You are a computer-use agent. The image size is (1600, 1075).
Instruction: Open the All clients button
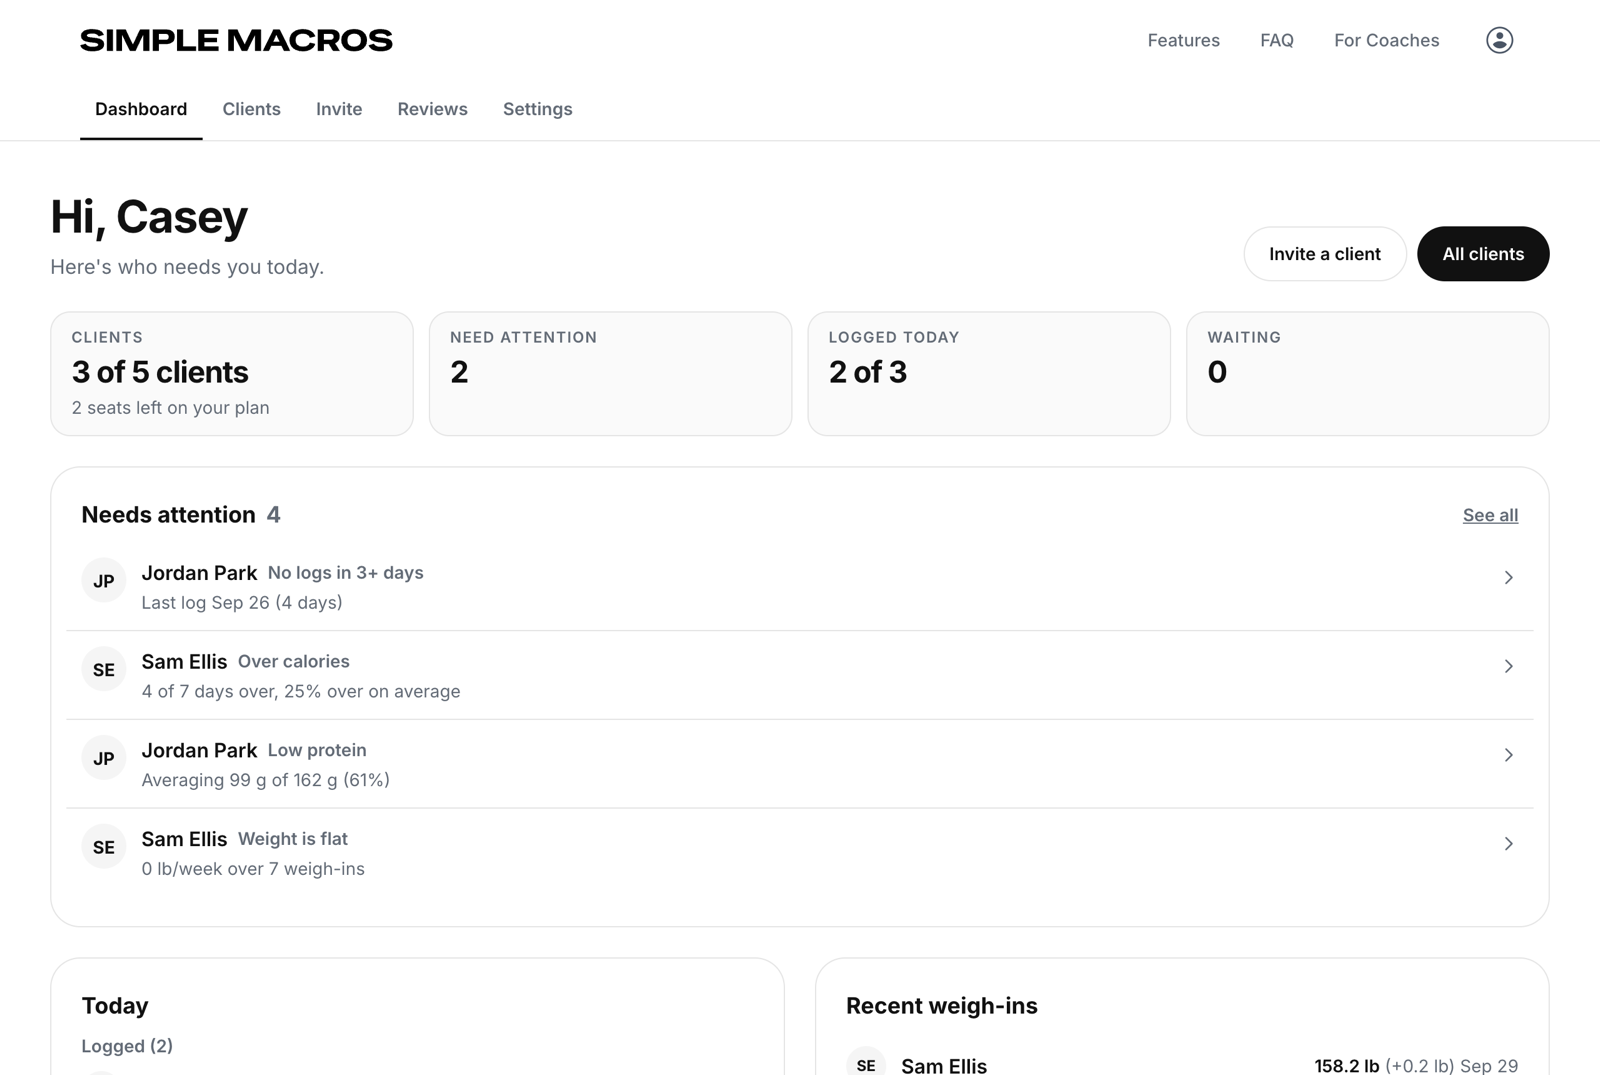coord(1483,254)
